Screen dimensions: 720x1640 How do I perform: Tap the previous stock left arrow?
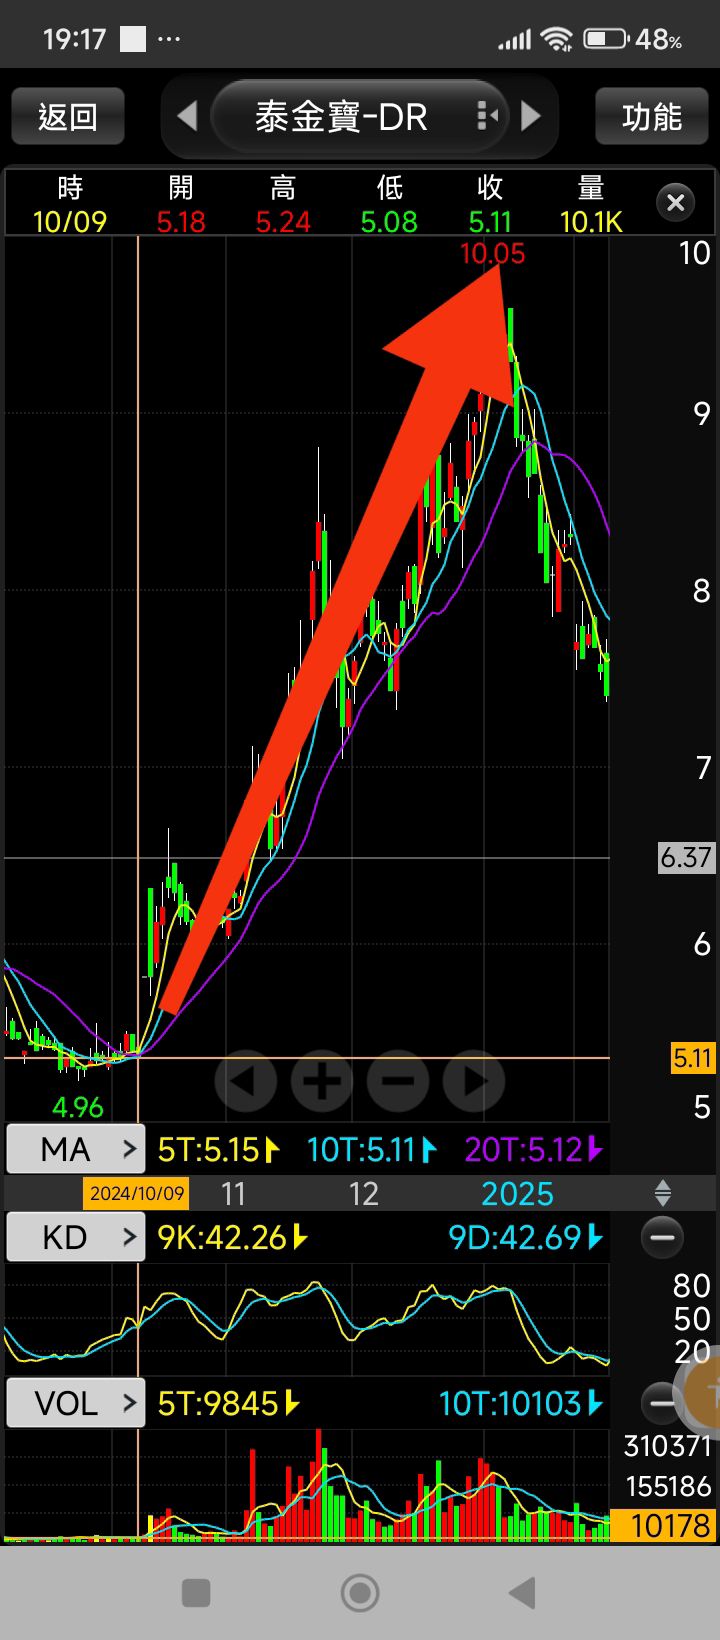187,117
